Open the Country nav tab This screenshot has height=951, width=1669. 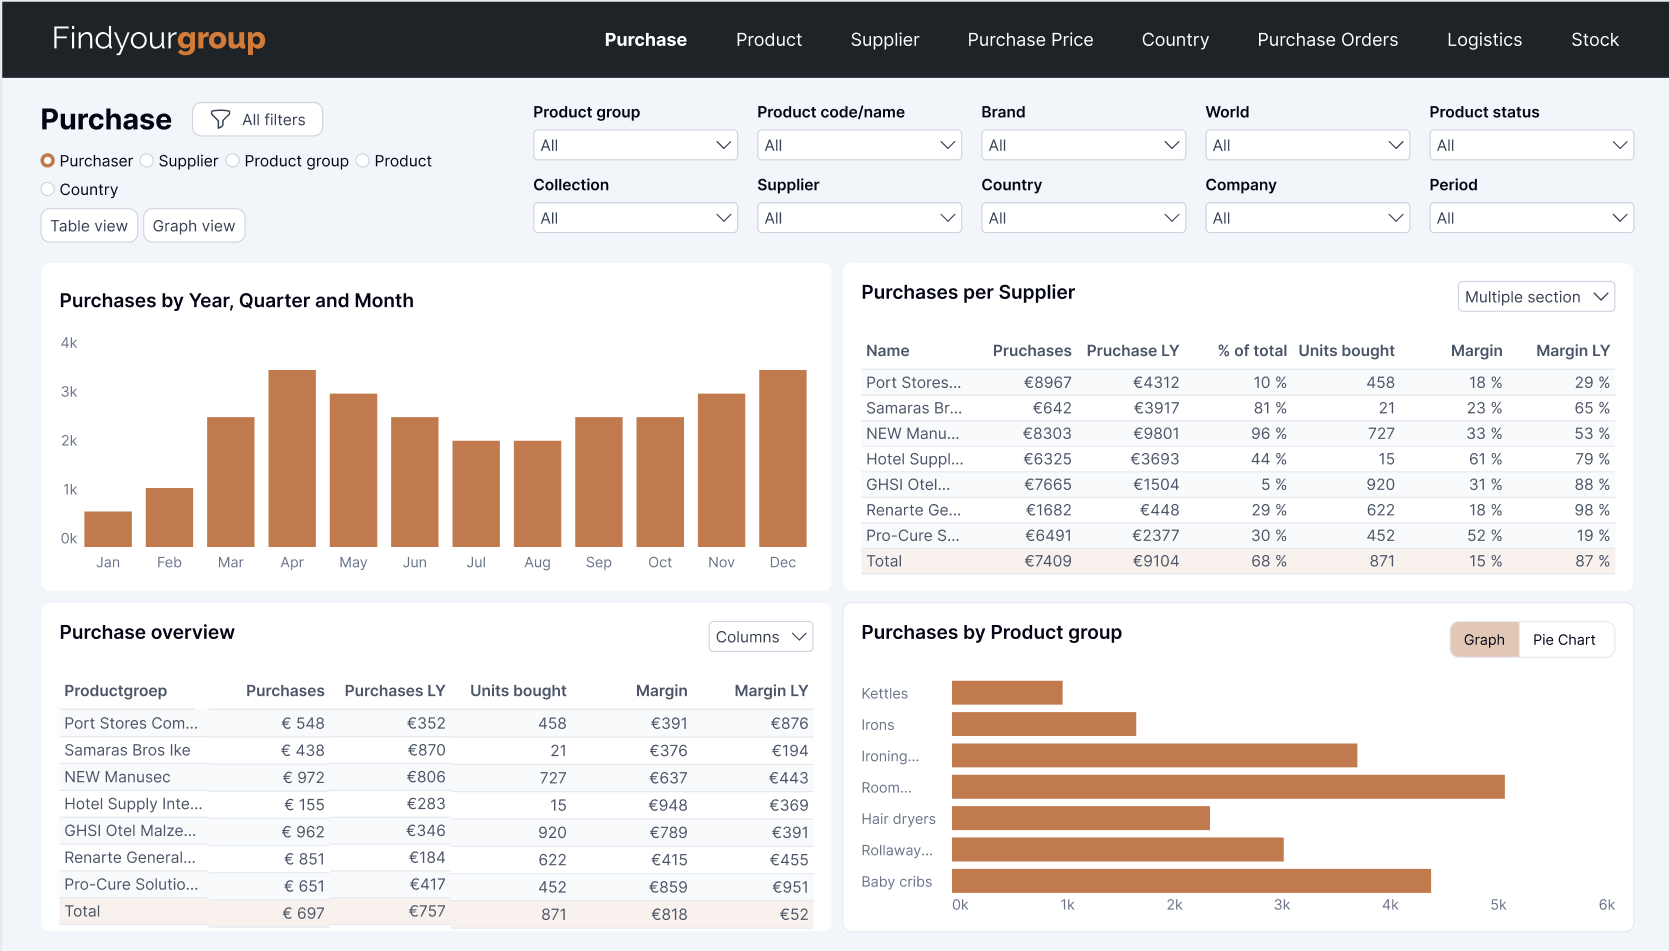click(x=1175, y=40)
